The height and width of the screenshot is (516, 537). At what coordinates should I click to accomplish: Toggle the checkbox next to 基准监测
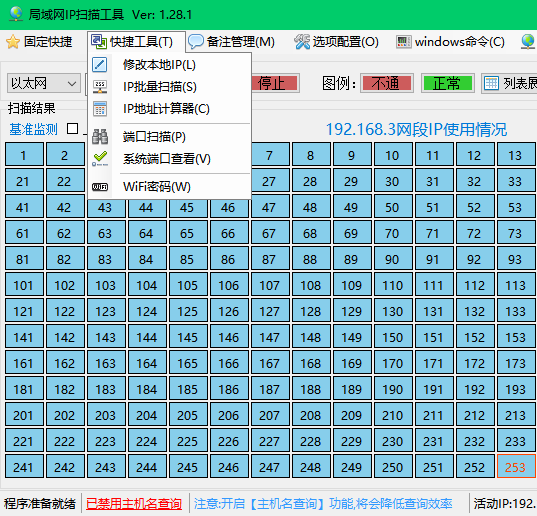[x=72, y=129]
